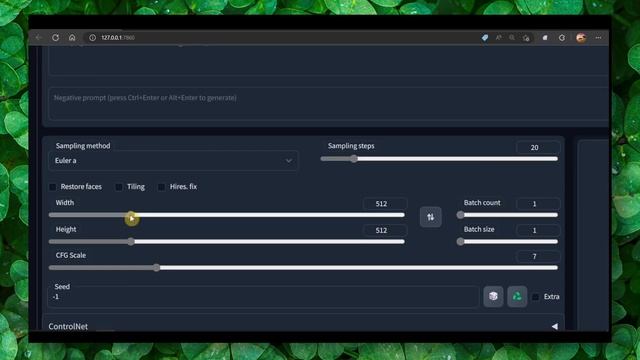Viewport: 640px width, 360px height.
Task: Click the Batch count value field
Action: pos(538,204)
